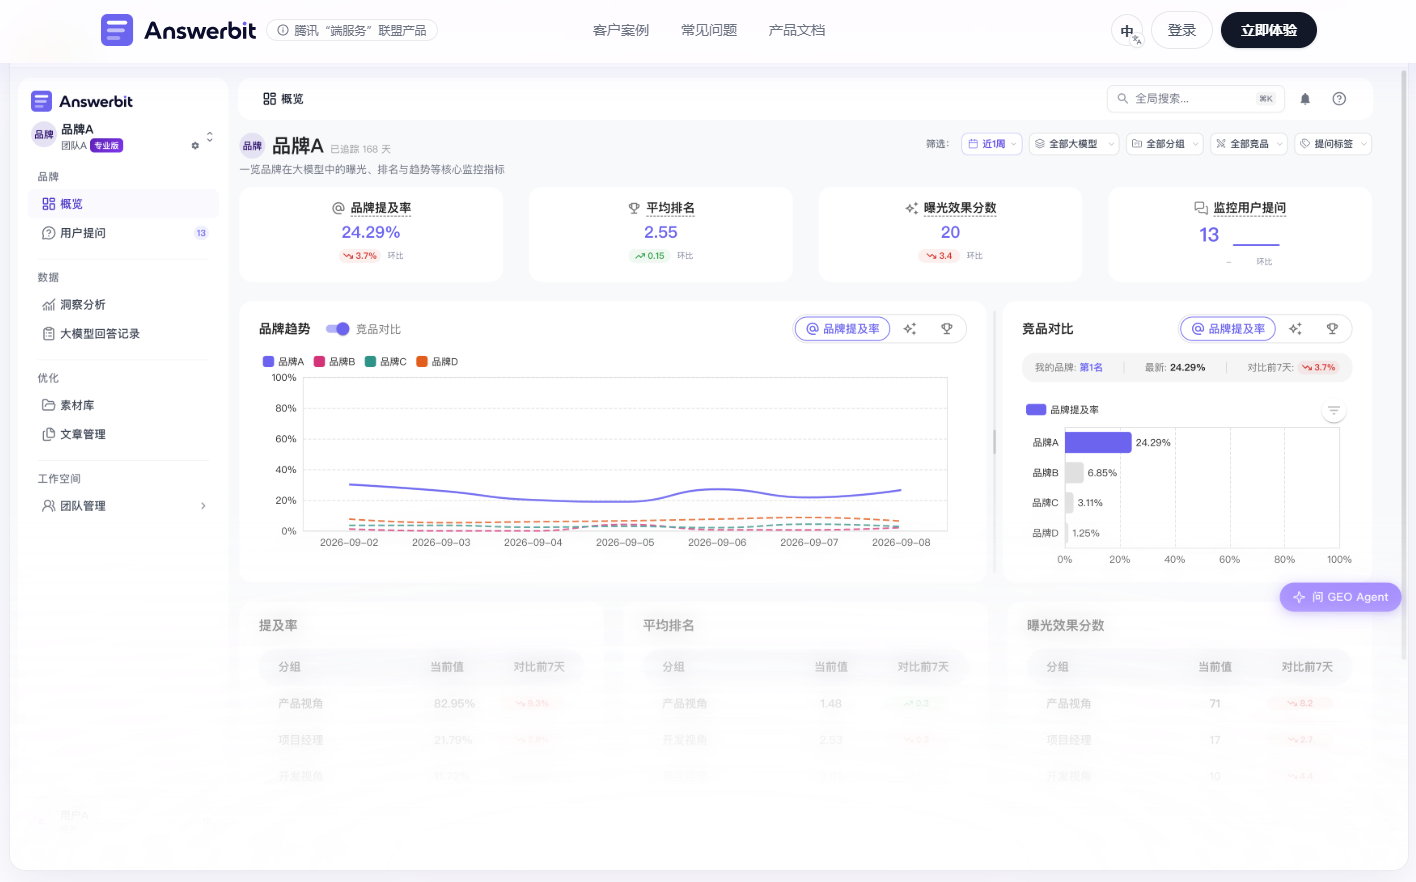The image size is (1416, 882).
Task: Click 2026-09-05 on the trend chart axis
Action: (x=625, y=543)
